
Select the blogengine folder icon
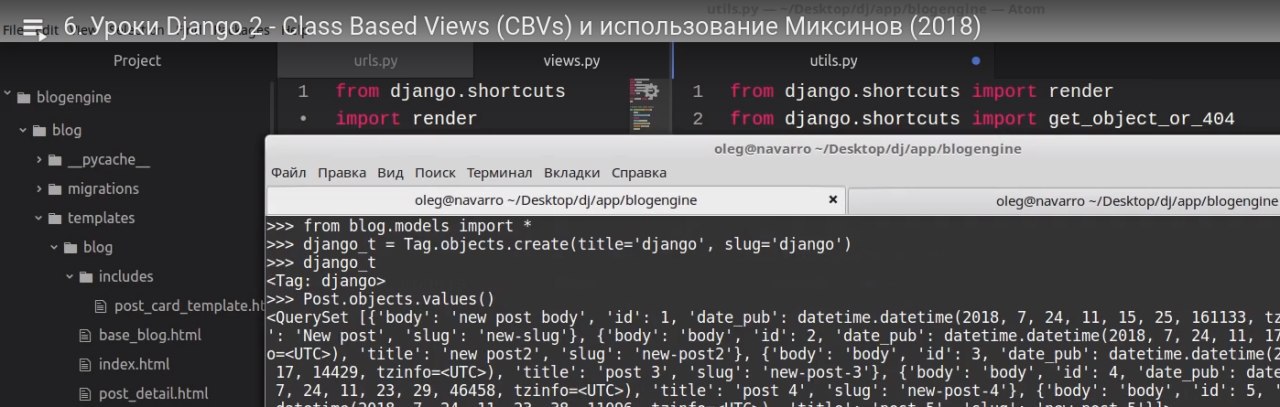pyautogui.click(x=24, y=98)
